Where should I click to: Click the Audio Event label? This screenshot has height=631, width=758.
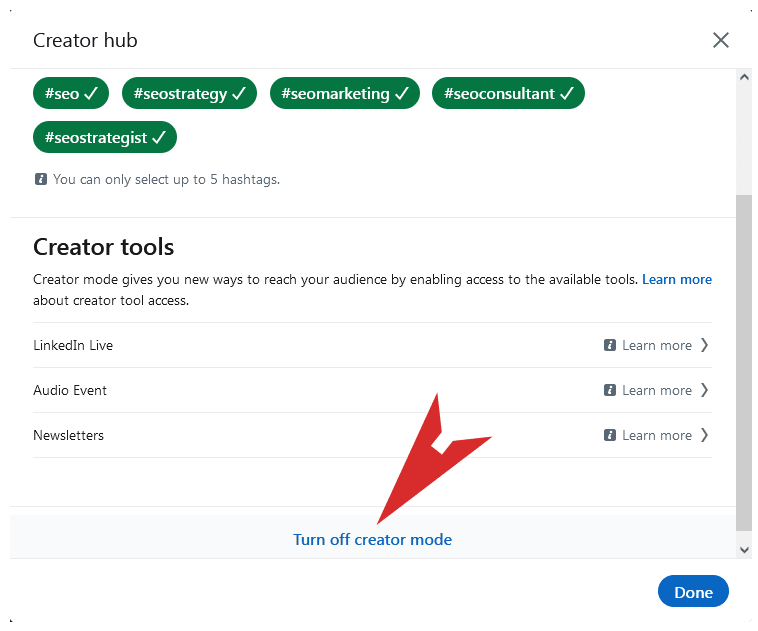click(x=70, y=390)
